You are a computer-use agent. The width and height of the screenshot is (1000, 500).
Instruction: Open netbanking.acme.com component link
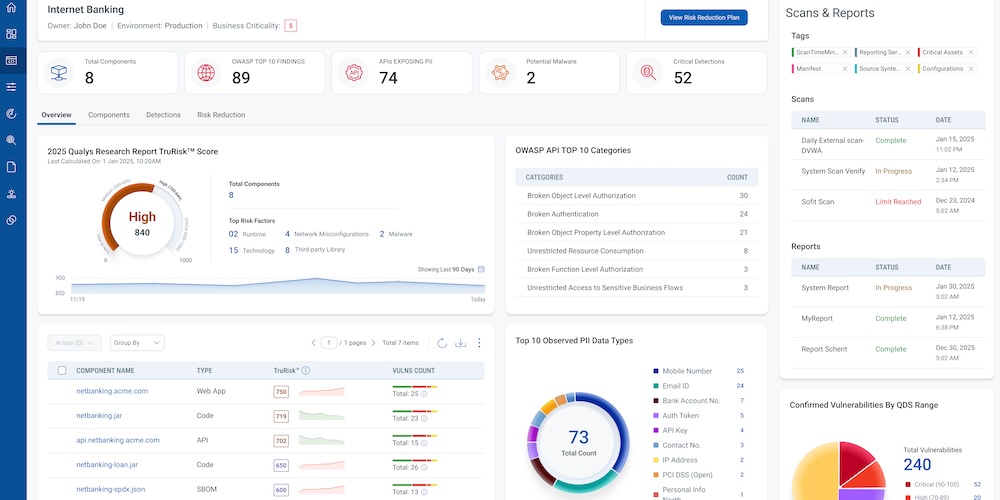(112, 391)
